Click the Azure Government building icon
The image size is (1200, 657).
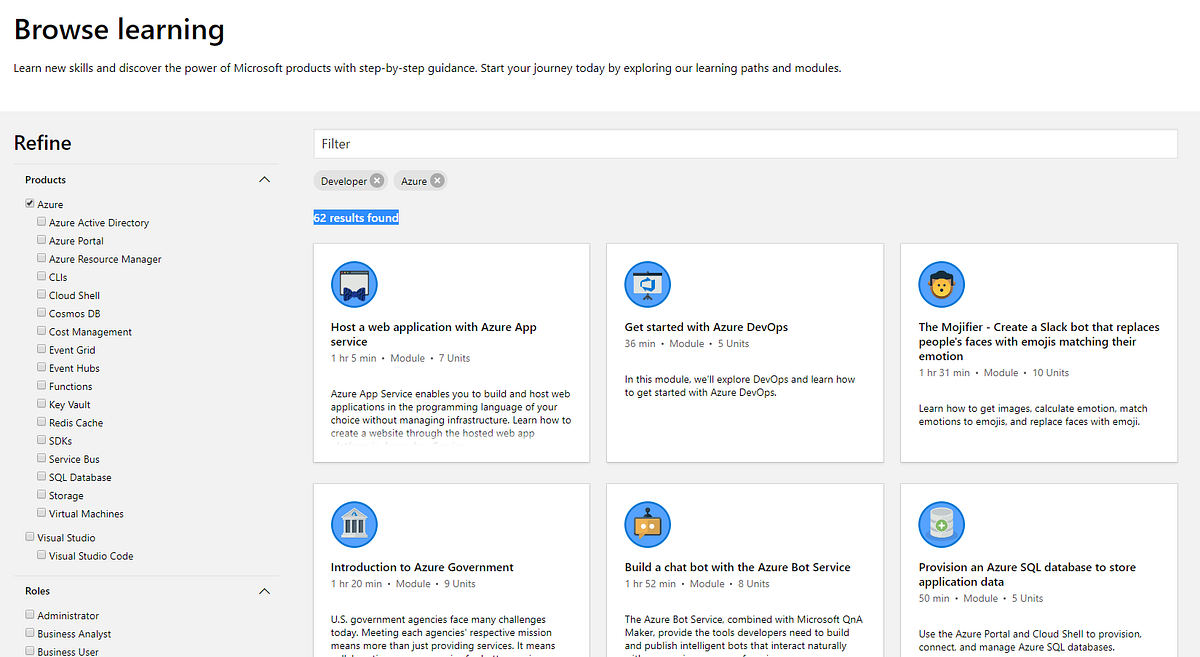(354, 524)
